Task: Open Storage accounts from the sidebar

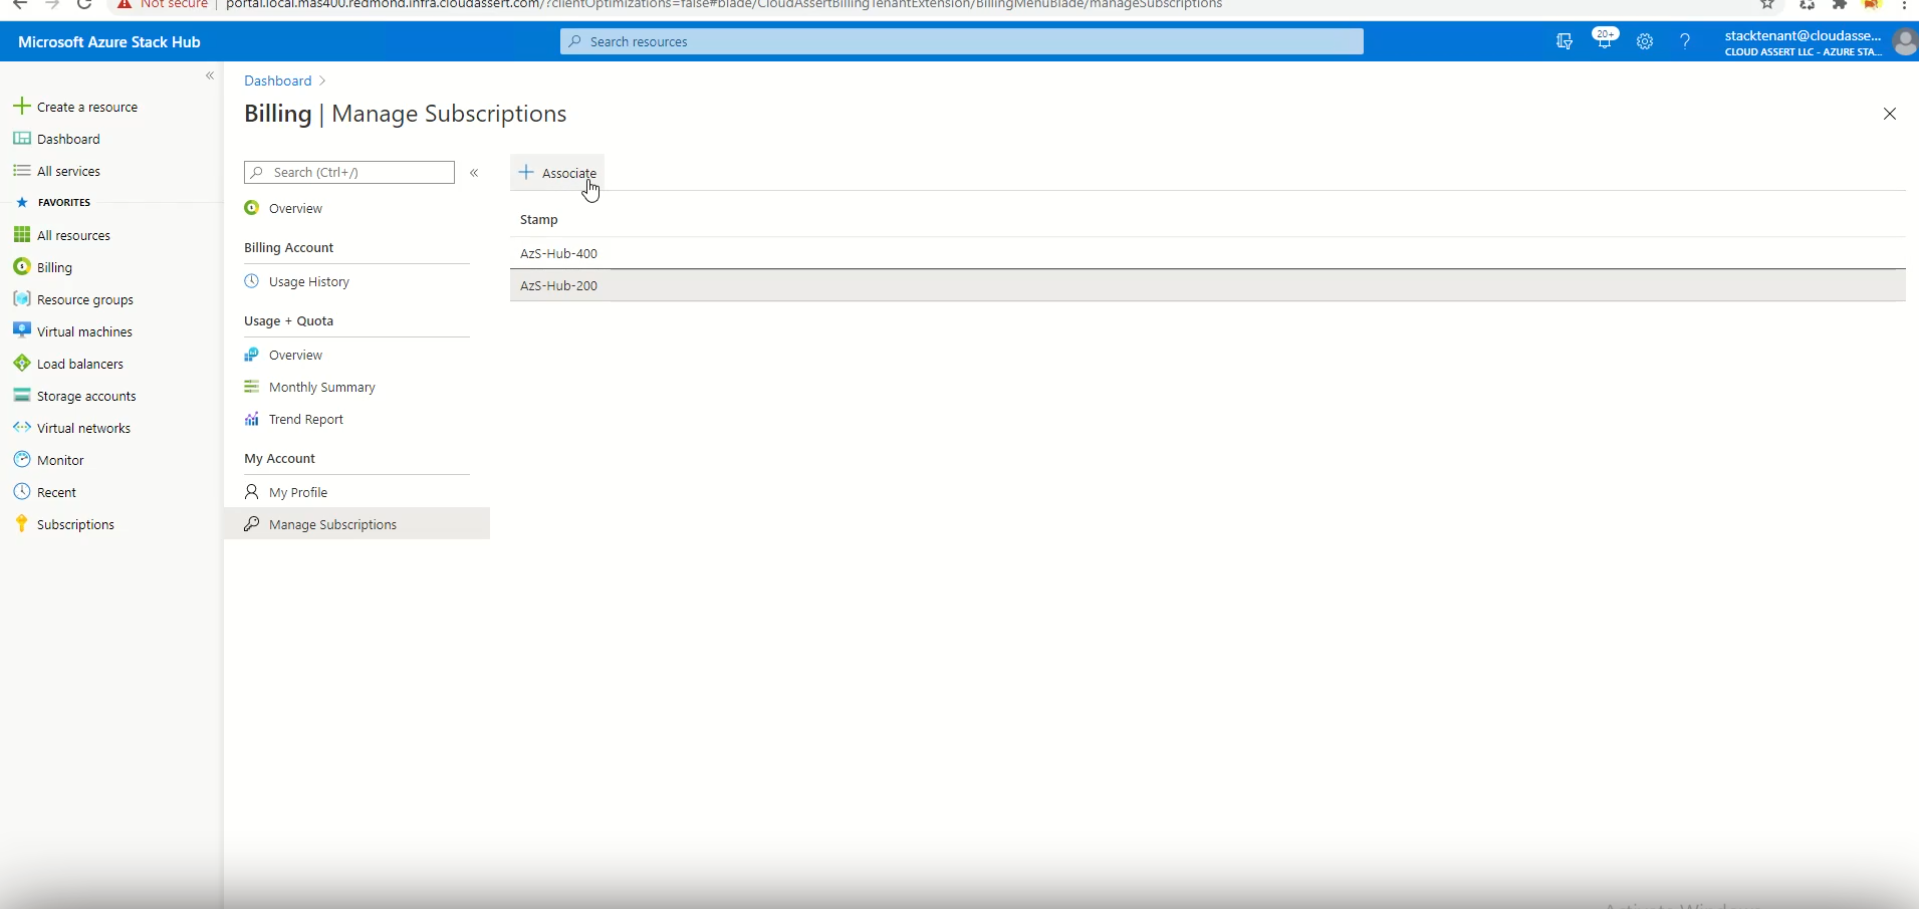Action: pos(86,396)
